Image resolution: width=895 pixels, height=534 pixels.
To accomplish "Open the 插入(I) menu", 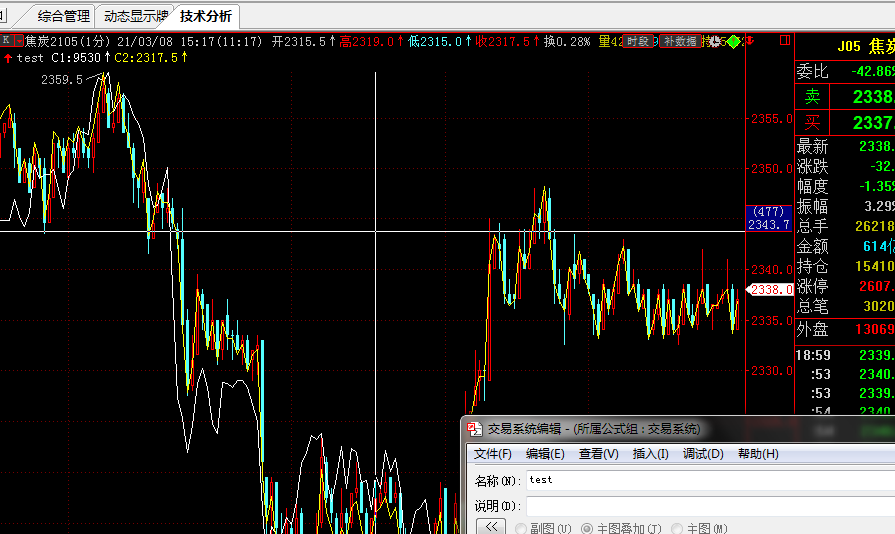I will click(650, 454).
